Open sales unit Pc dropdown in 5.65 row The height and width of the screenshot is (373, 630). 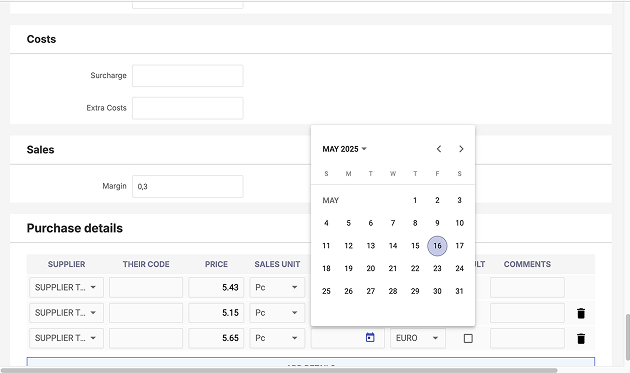click(x=277, y=338)
